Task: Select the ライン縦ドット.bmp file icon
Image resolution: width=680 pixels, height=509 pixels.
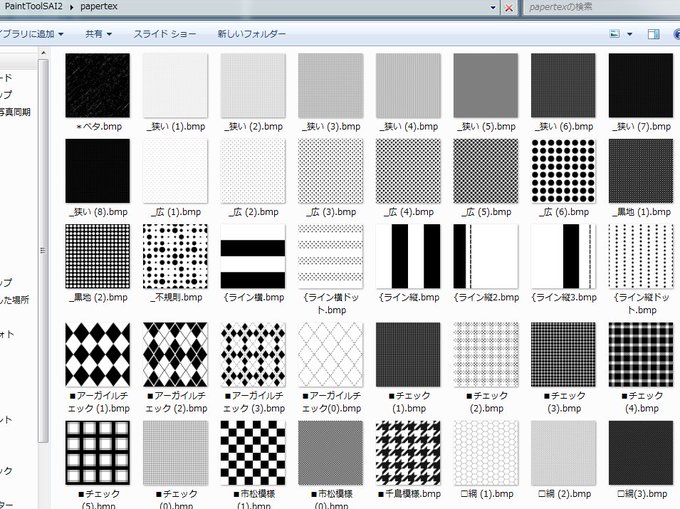Action: coord(641,256)
